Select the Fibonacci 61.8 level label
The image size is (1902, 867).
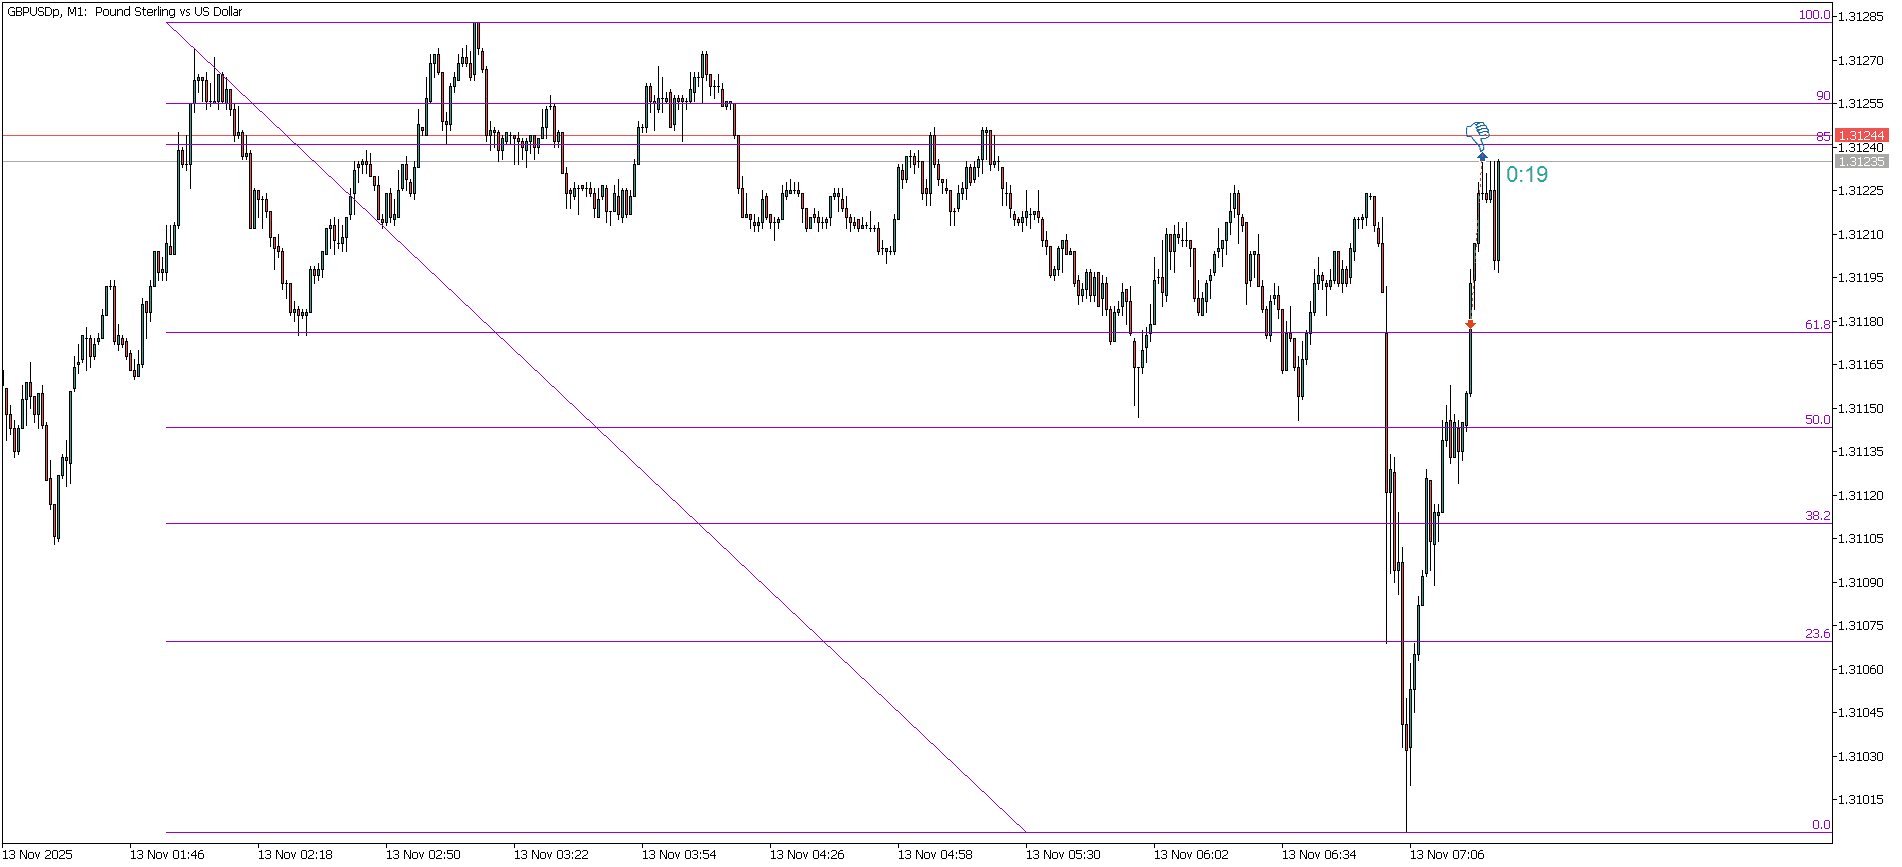pos(1817,325)
